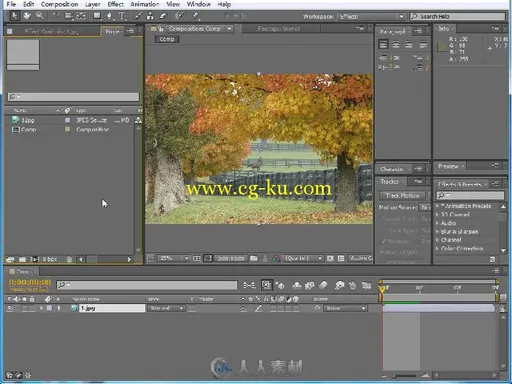Click the color swatch in Info panel
This screenshot has height=384, width=512.
441,47
